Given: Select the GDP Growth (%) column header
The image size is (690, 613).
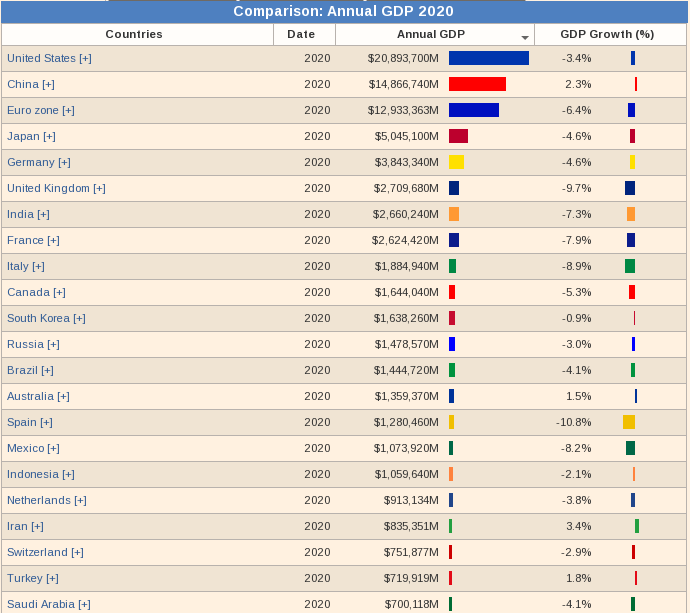Looking at the screenshot, I should pos(606,34).
